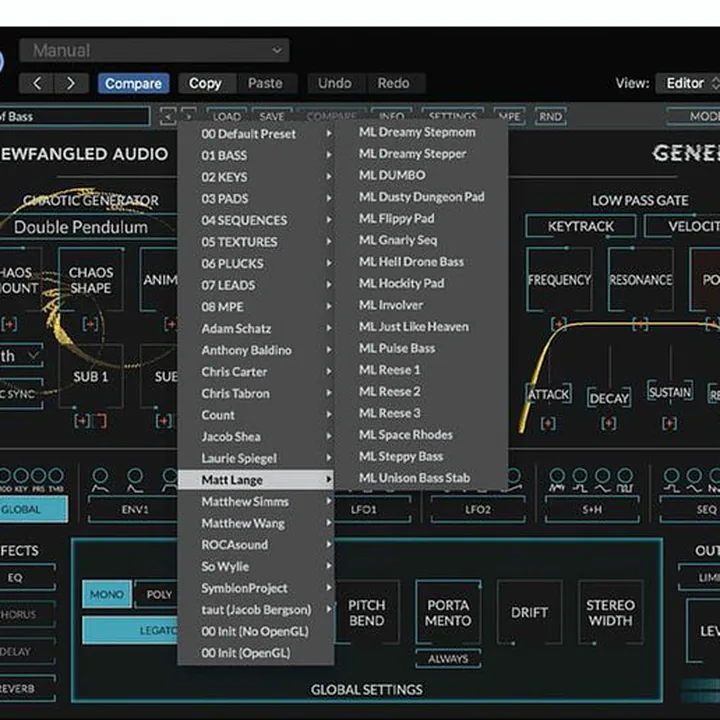Viewport: 720px width, 720px height.
Task: Click Generate's small next-preset arrow beside LOAD
Action: tap(189, 113)
